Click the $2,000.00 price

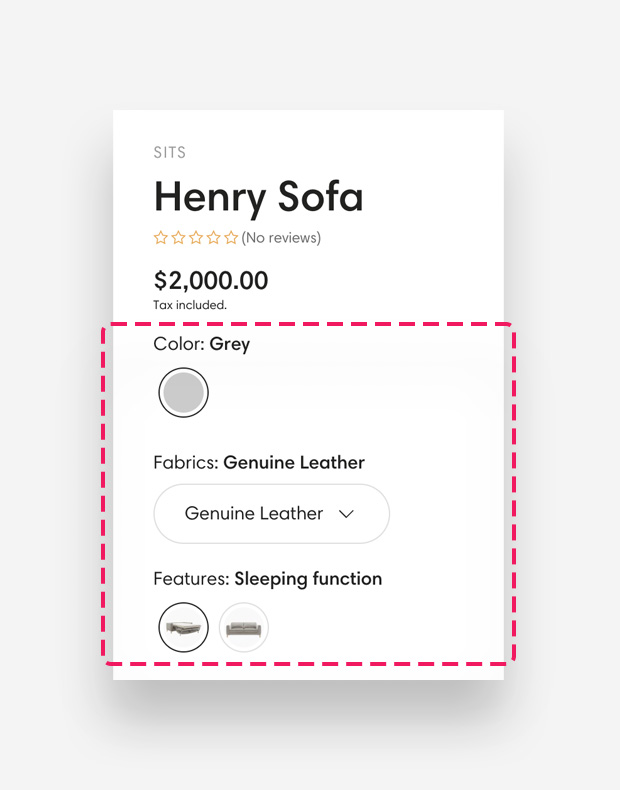coord(211,281)
